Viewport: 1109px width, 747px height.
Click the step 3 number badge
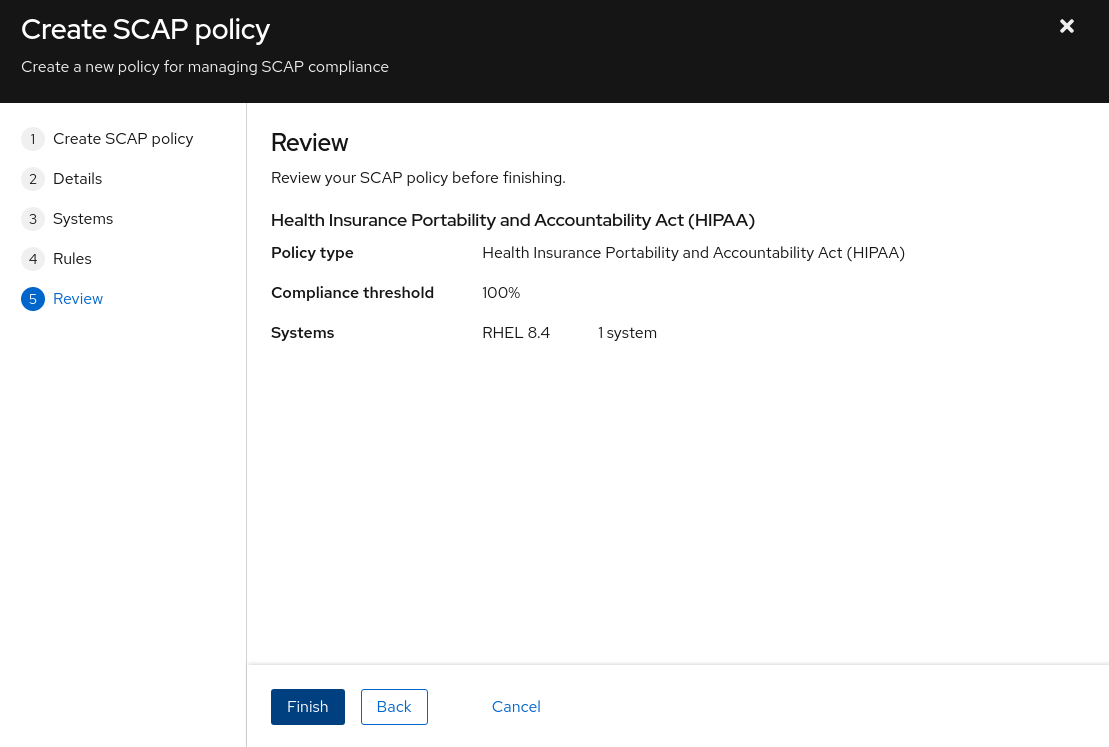coord(33,219)
